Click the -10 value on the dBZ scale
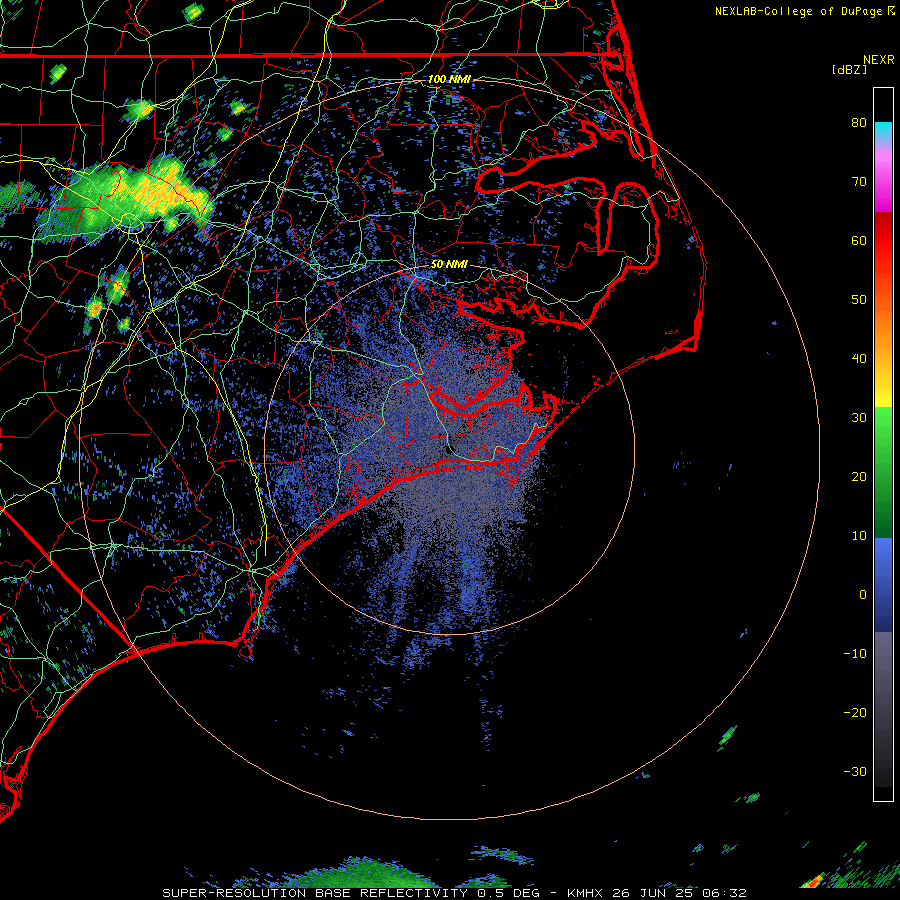The width and height of the screenshot is (900, 900). 855,654
